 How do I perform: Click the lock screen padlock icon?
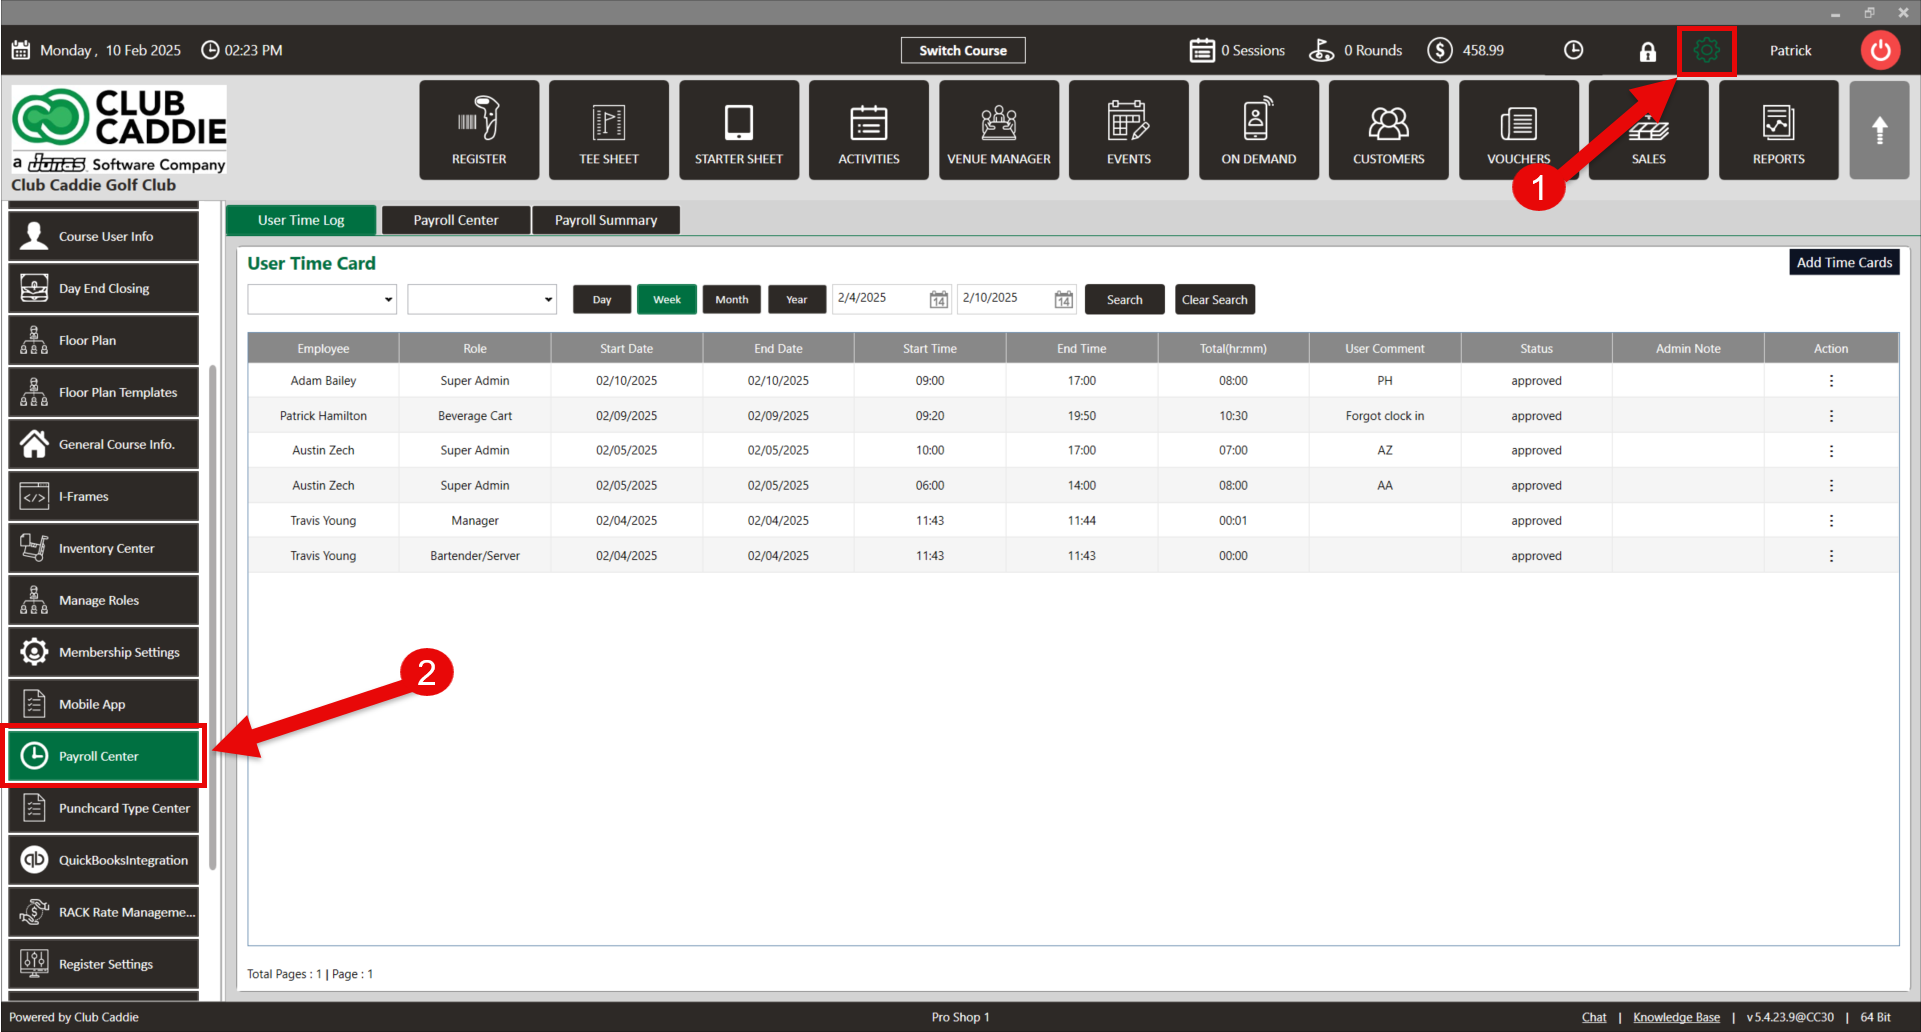click(x=1647, y=51)
